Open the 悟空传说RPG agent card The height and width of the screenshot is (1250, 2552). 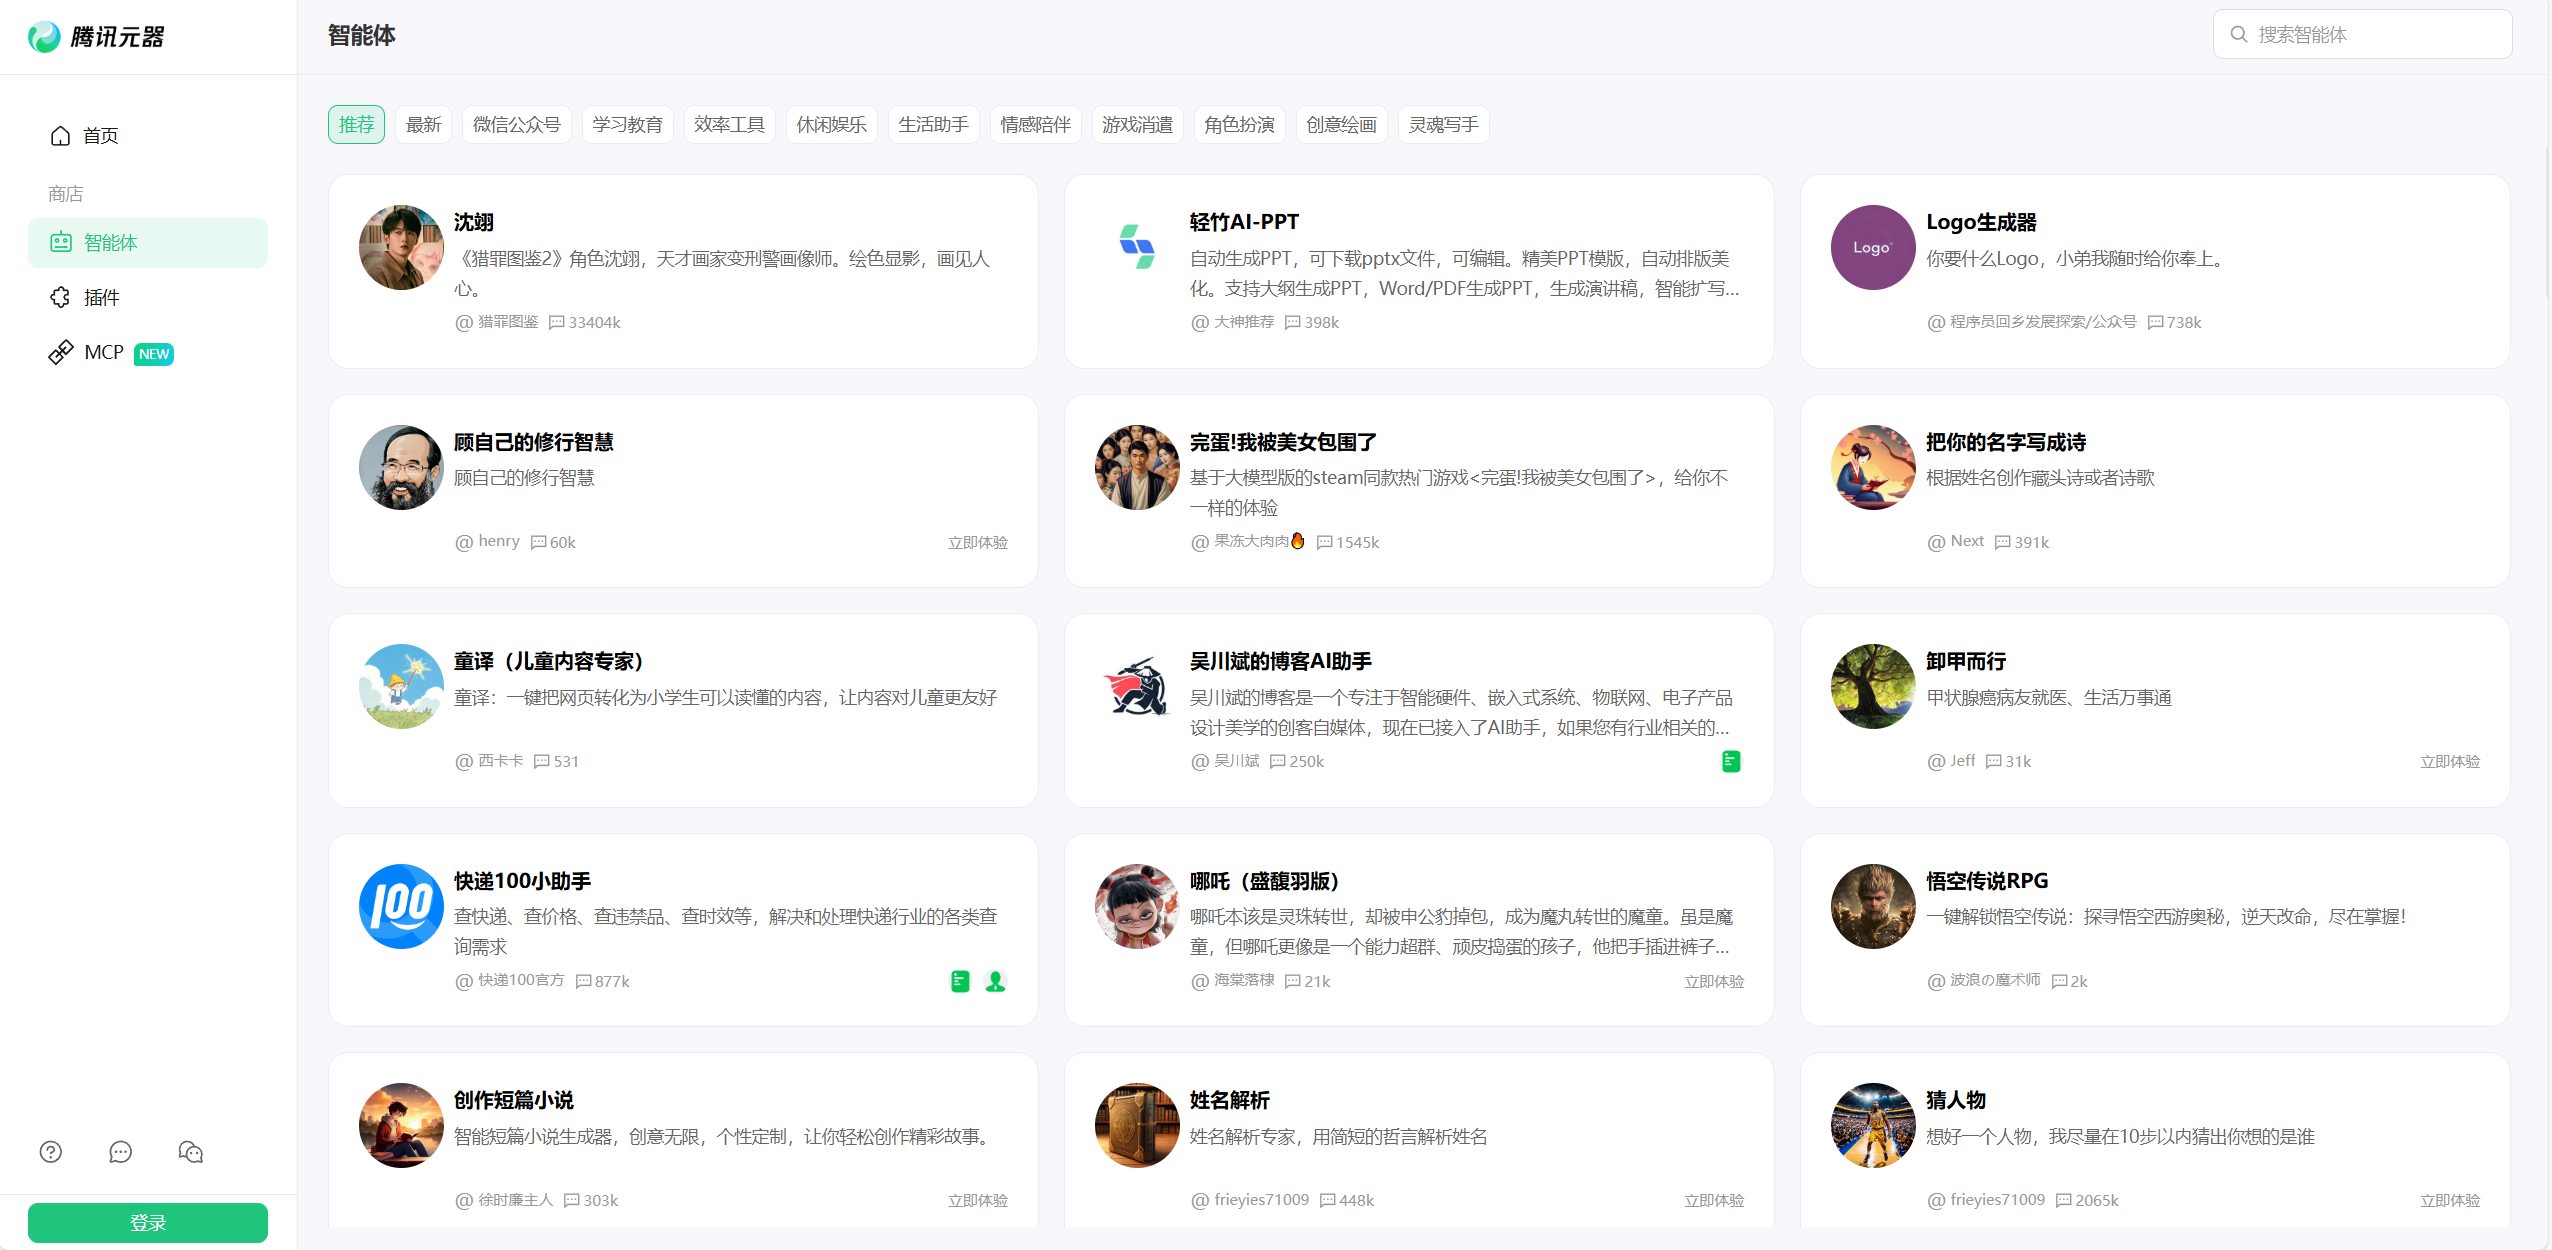point(2155,930)
